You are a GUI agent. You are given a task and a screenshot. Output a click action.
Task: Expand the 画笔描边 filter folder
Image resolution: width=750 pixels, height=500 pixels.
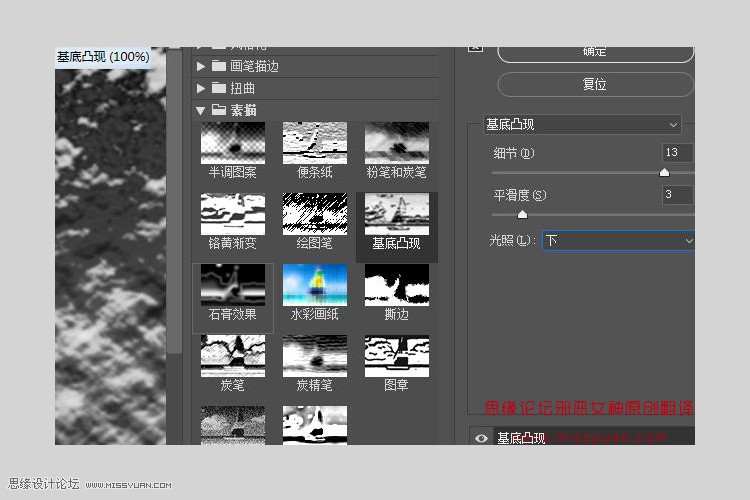click(201, 66)
